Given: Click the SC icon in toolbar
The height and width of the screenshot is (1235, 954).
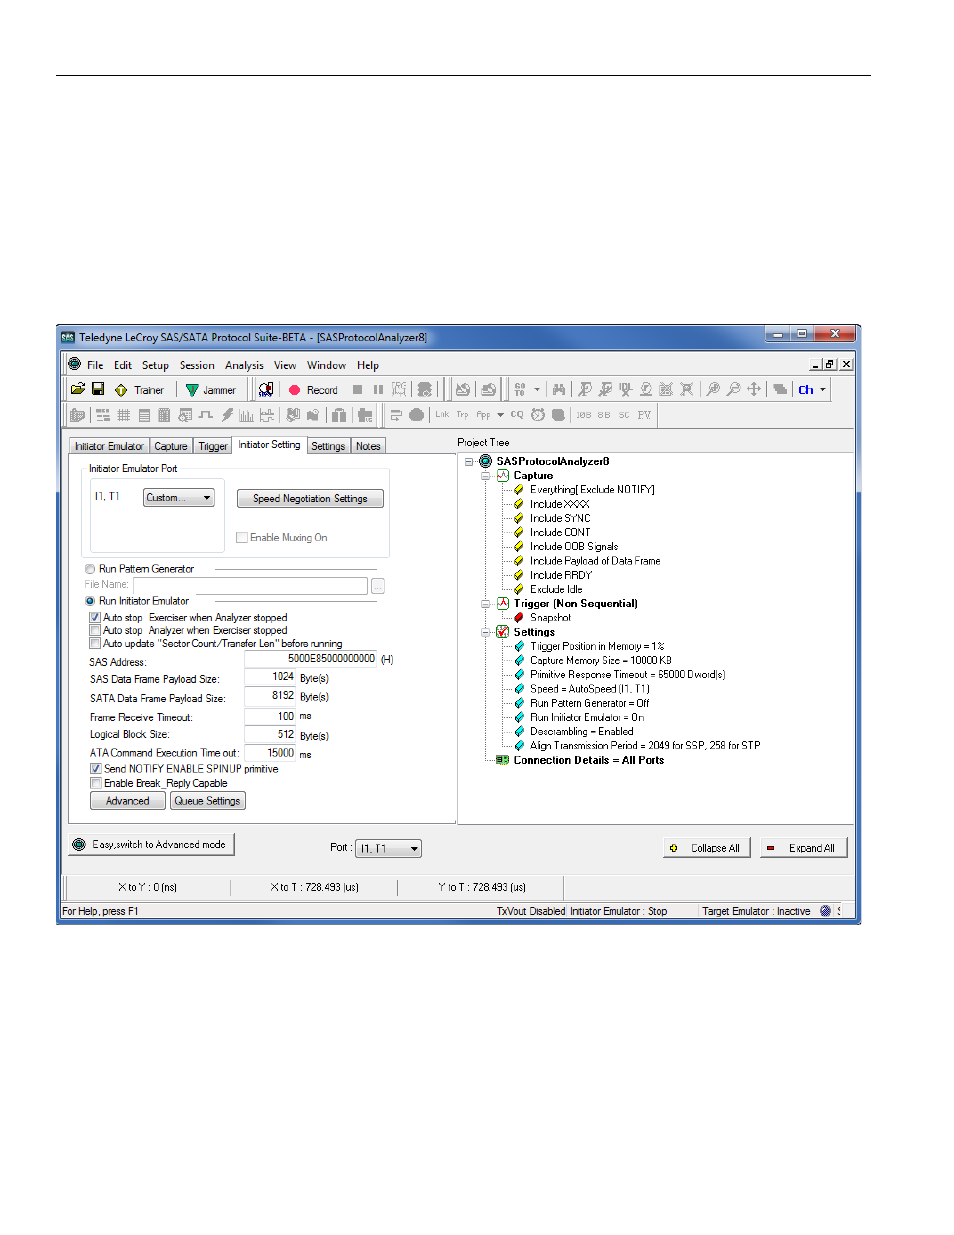Looking at the screenshot, I should (x=624, y=415).
